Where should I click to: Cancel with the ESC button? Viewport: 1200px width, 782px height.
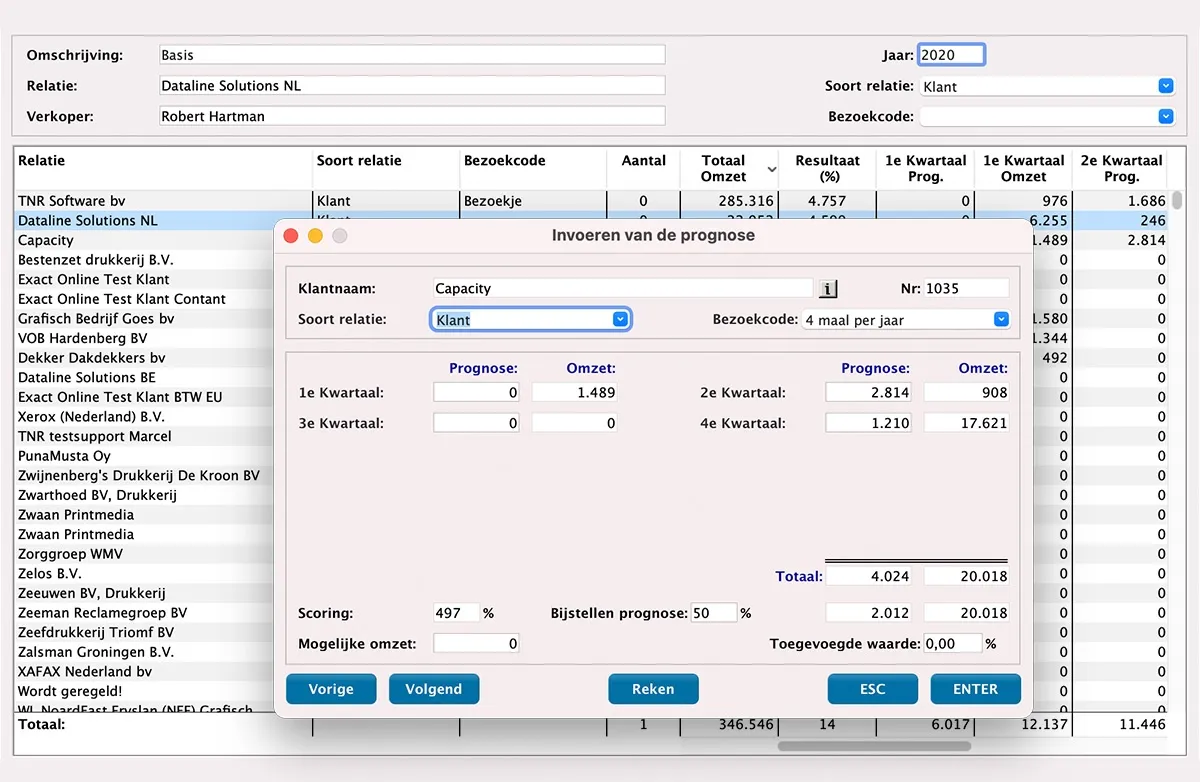point(872,689)
